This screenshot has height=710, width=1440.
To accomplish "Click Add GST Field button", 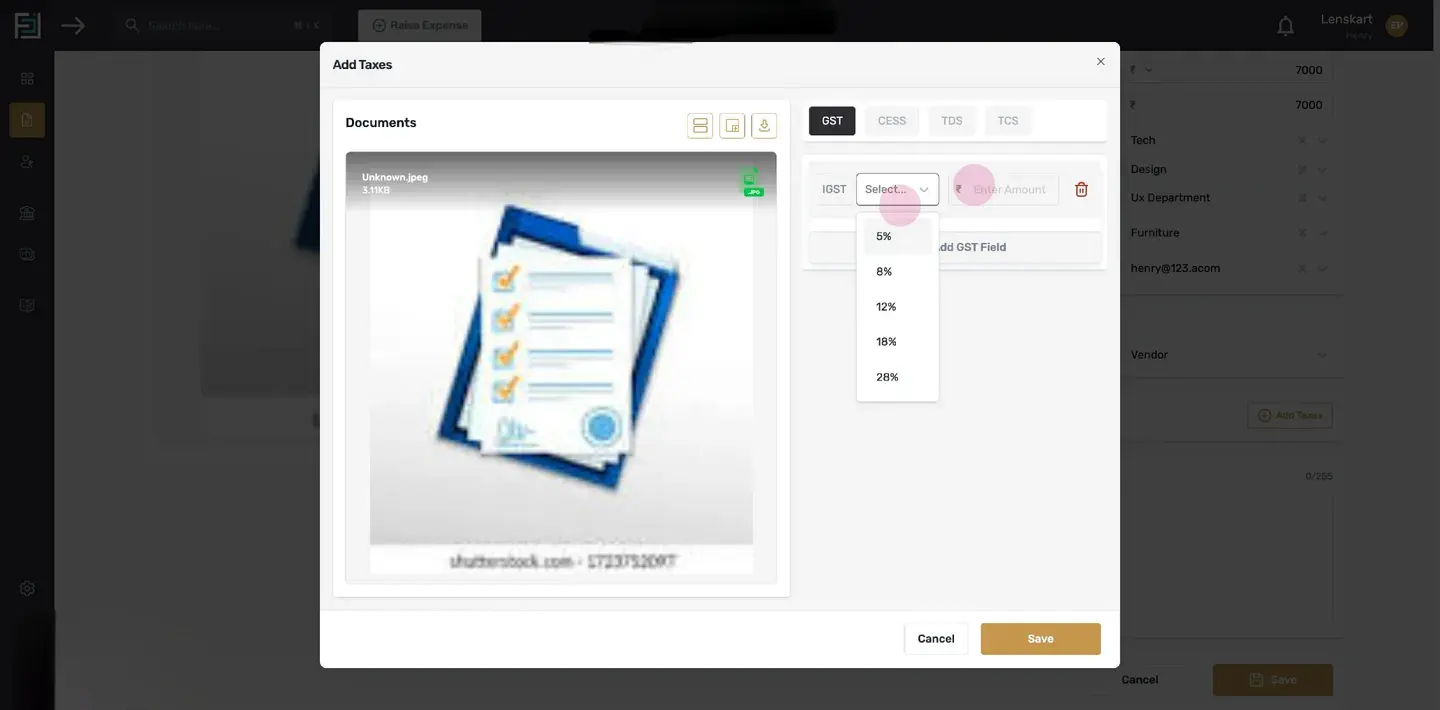I will (955, 247).
